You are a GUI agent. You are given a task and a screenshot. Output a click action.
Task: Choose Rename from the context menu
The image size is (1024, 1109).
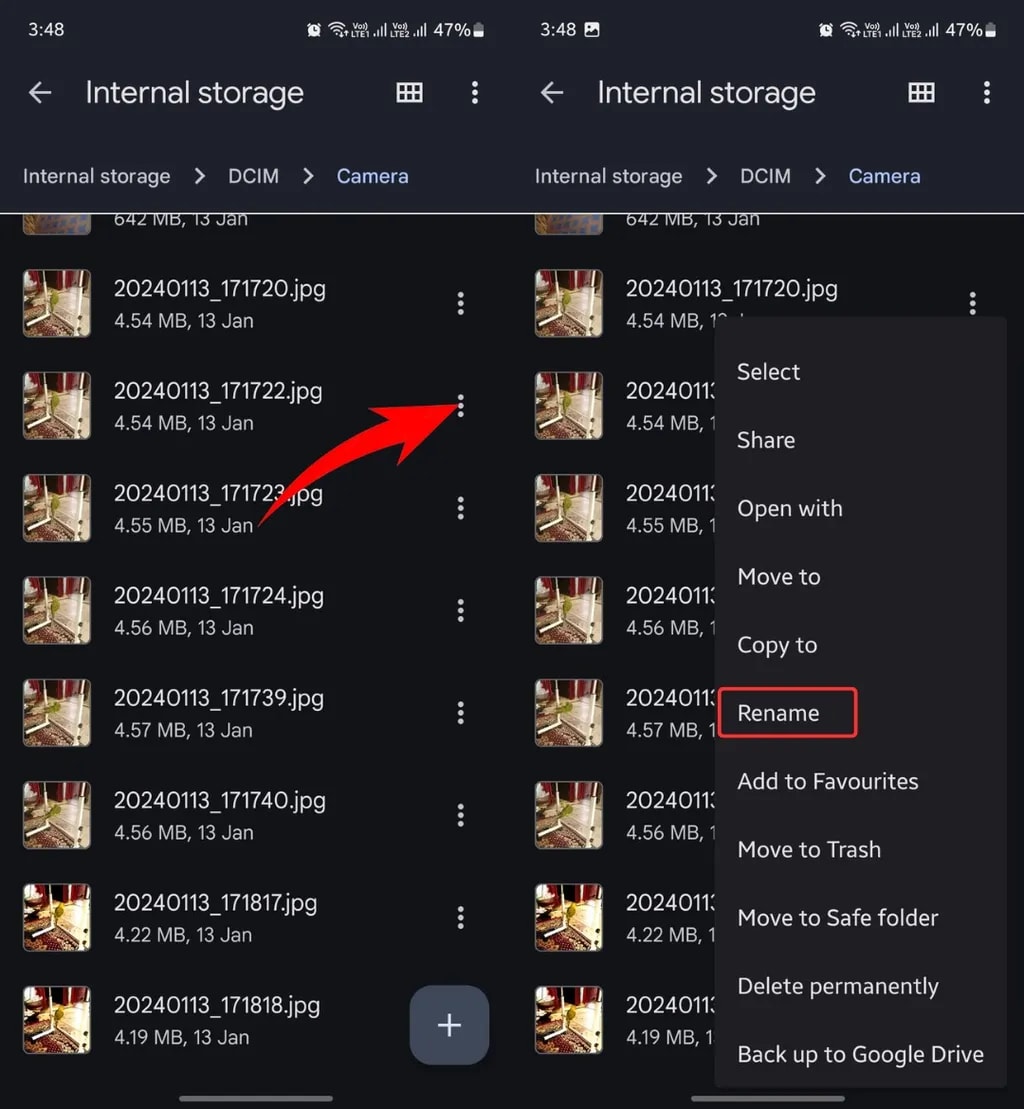(x=778, y=713)
